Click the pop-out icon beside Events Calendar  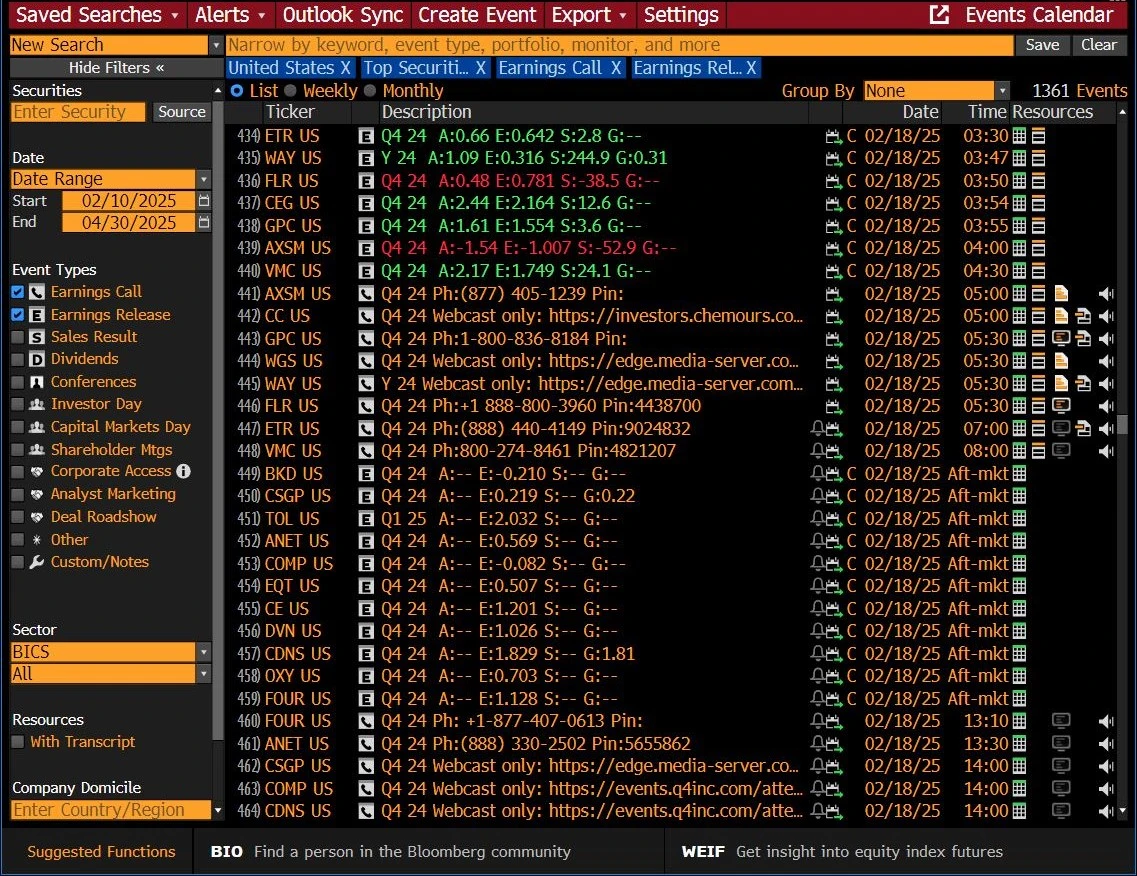[939, 15]
